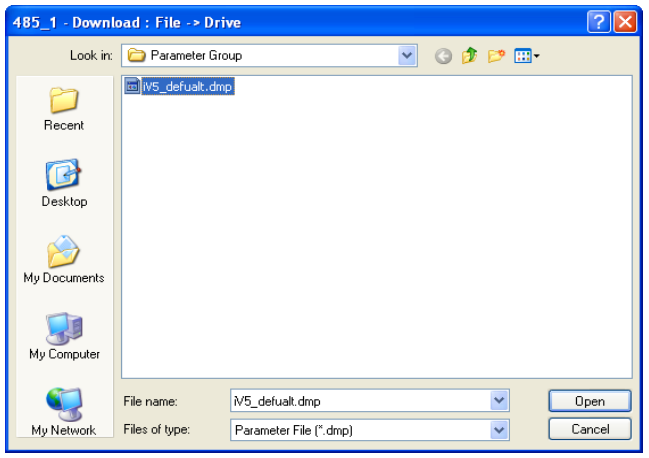Click the title bar question mark Help button
Screen dimensions: 649x458
click(x=599, y=22)
